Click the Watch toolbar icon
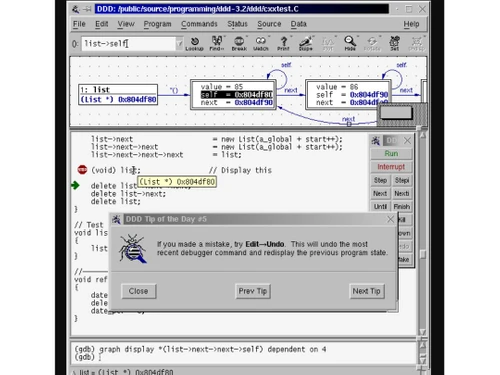Screen dimensions: 500x375 (261, 43)
